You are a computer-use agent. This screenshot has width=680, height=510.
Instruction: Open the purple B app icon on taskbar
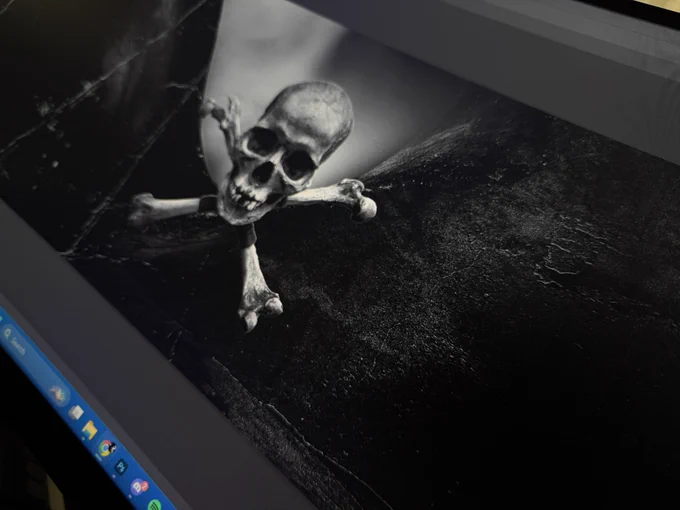point(139,487)
